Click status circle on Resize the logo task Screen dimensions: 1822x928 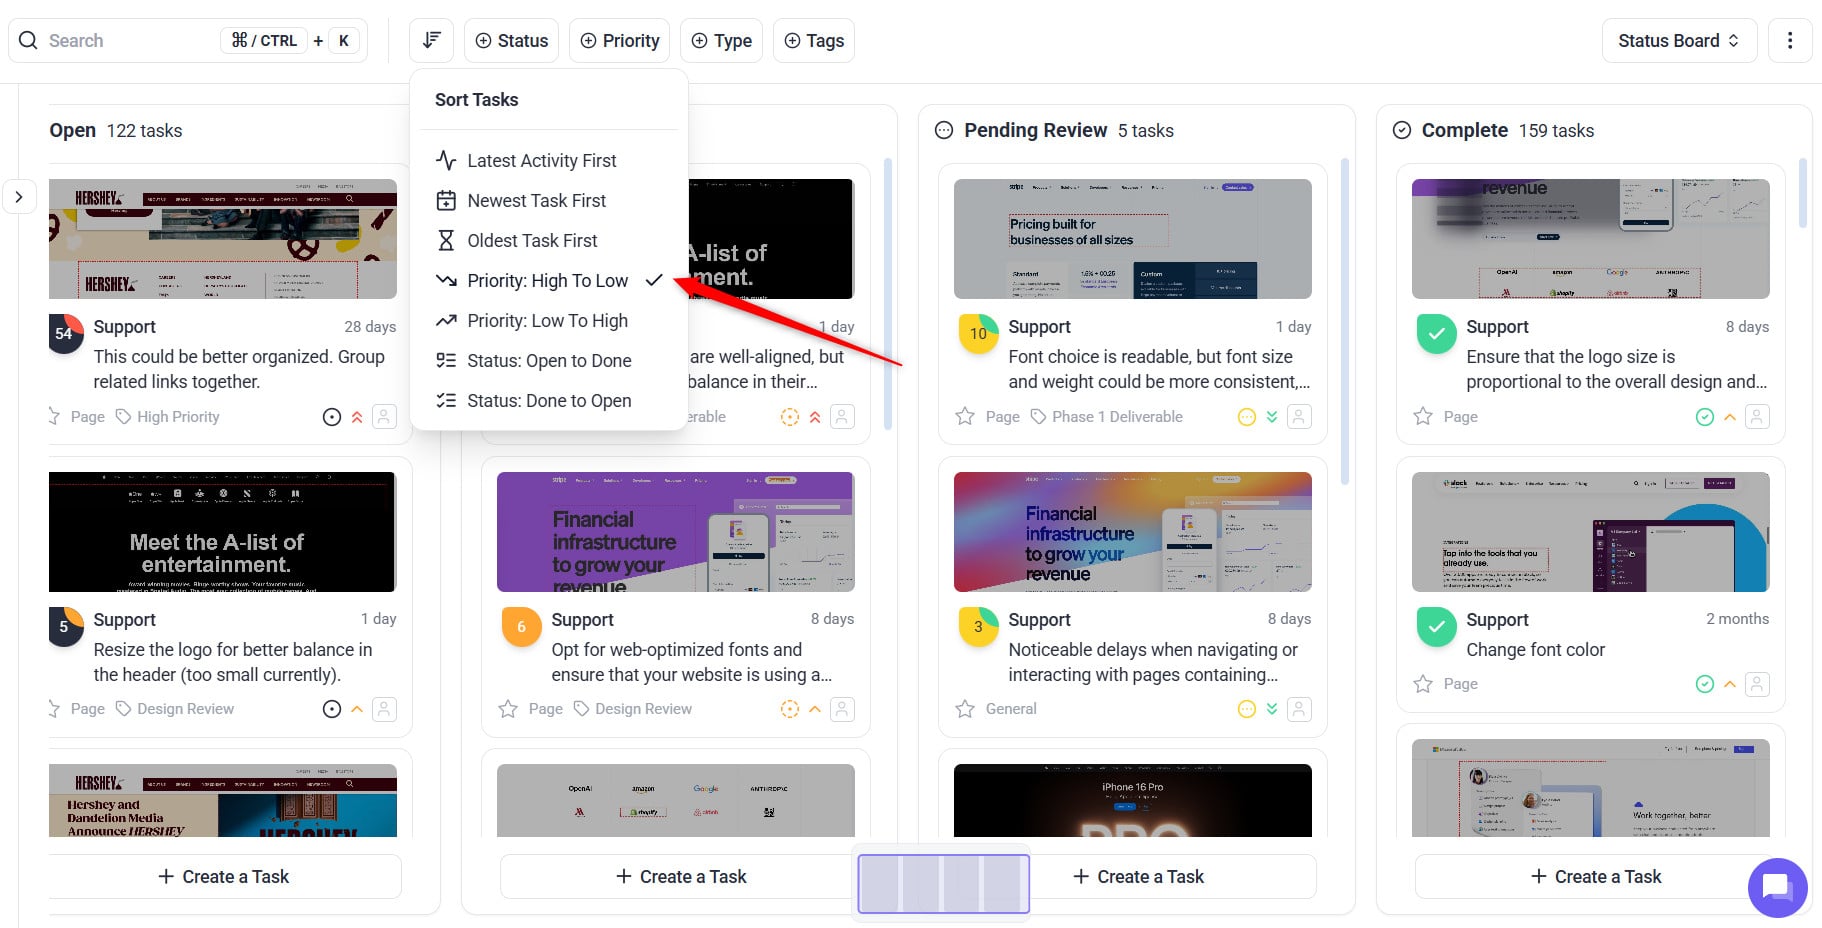pyautogui.click(x=332, y=709)
